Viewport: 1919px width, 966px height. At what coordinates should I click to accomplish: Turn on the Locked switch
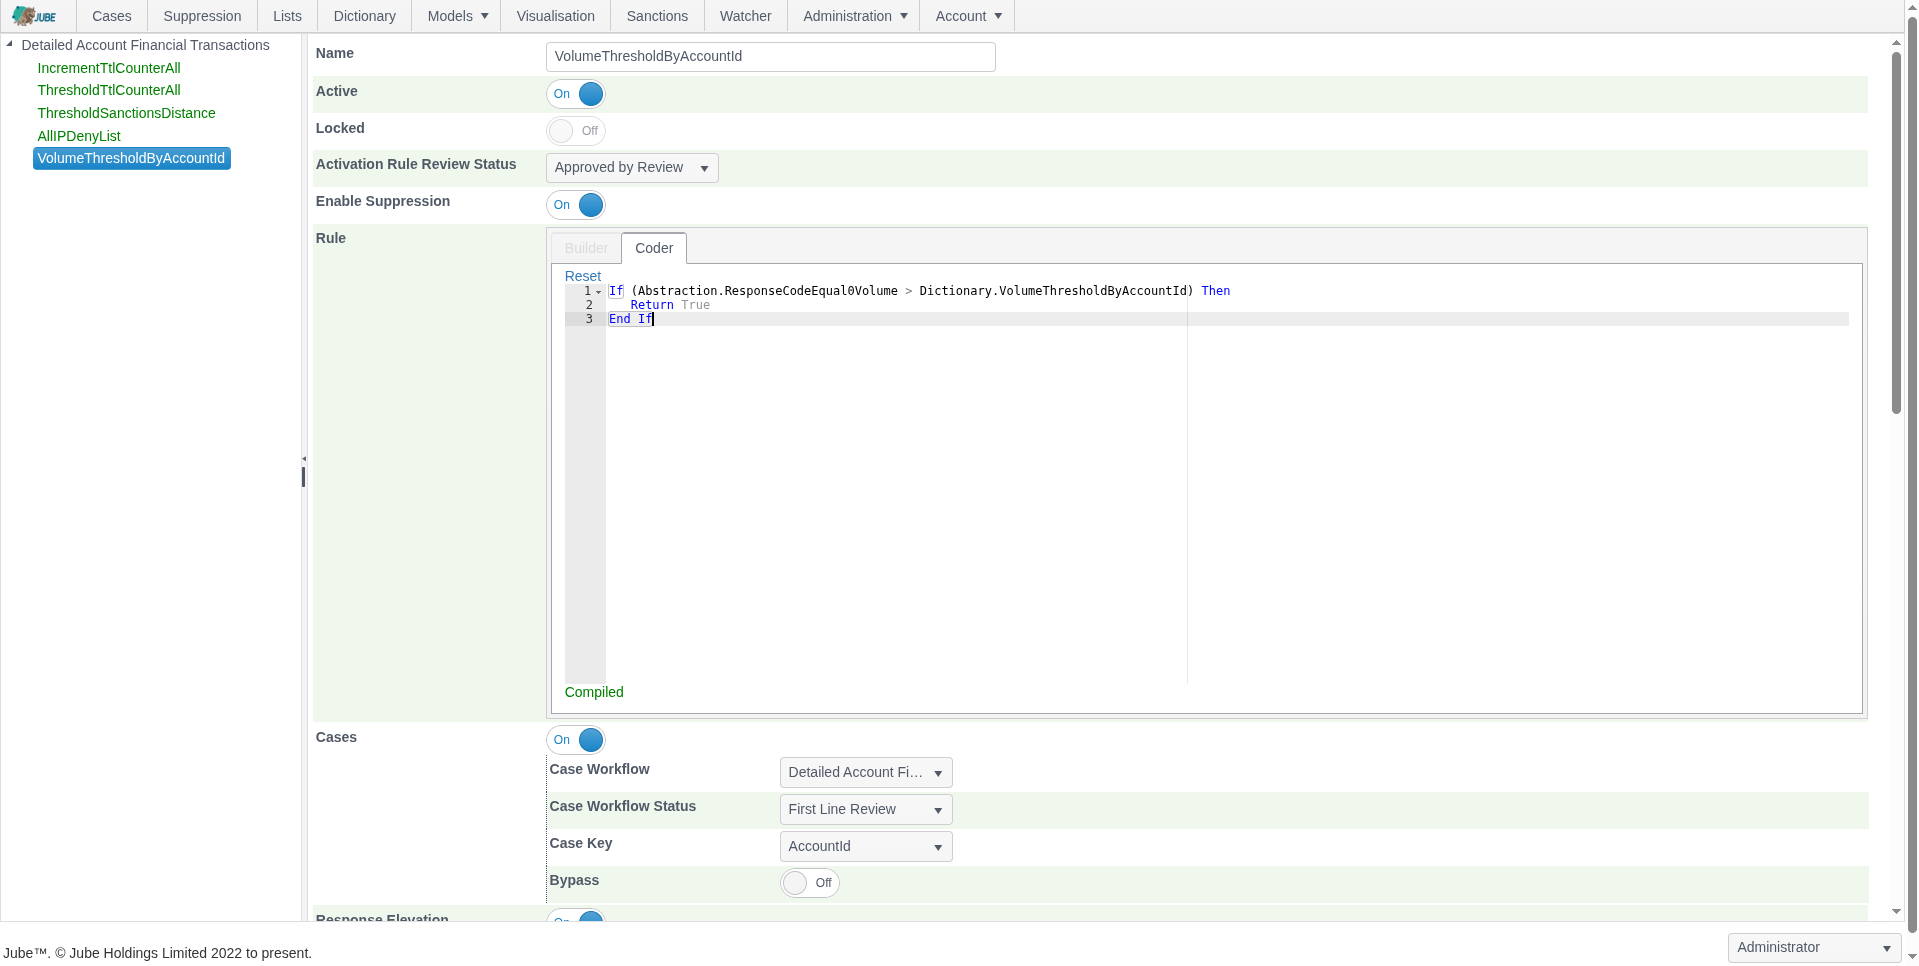pyautogui.click(x=576, y=131)
